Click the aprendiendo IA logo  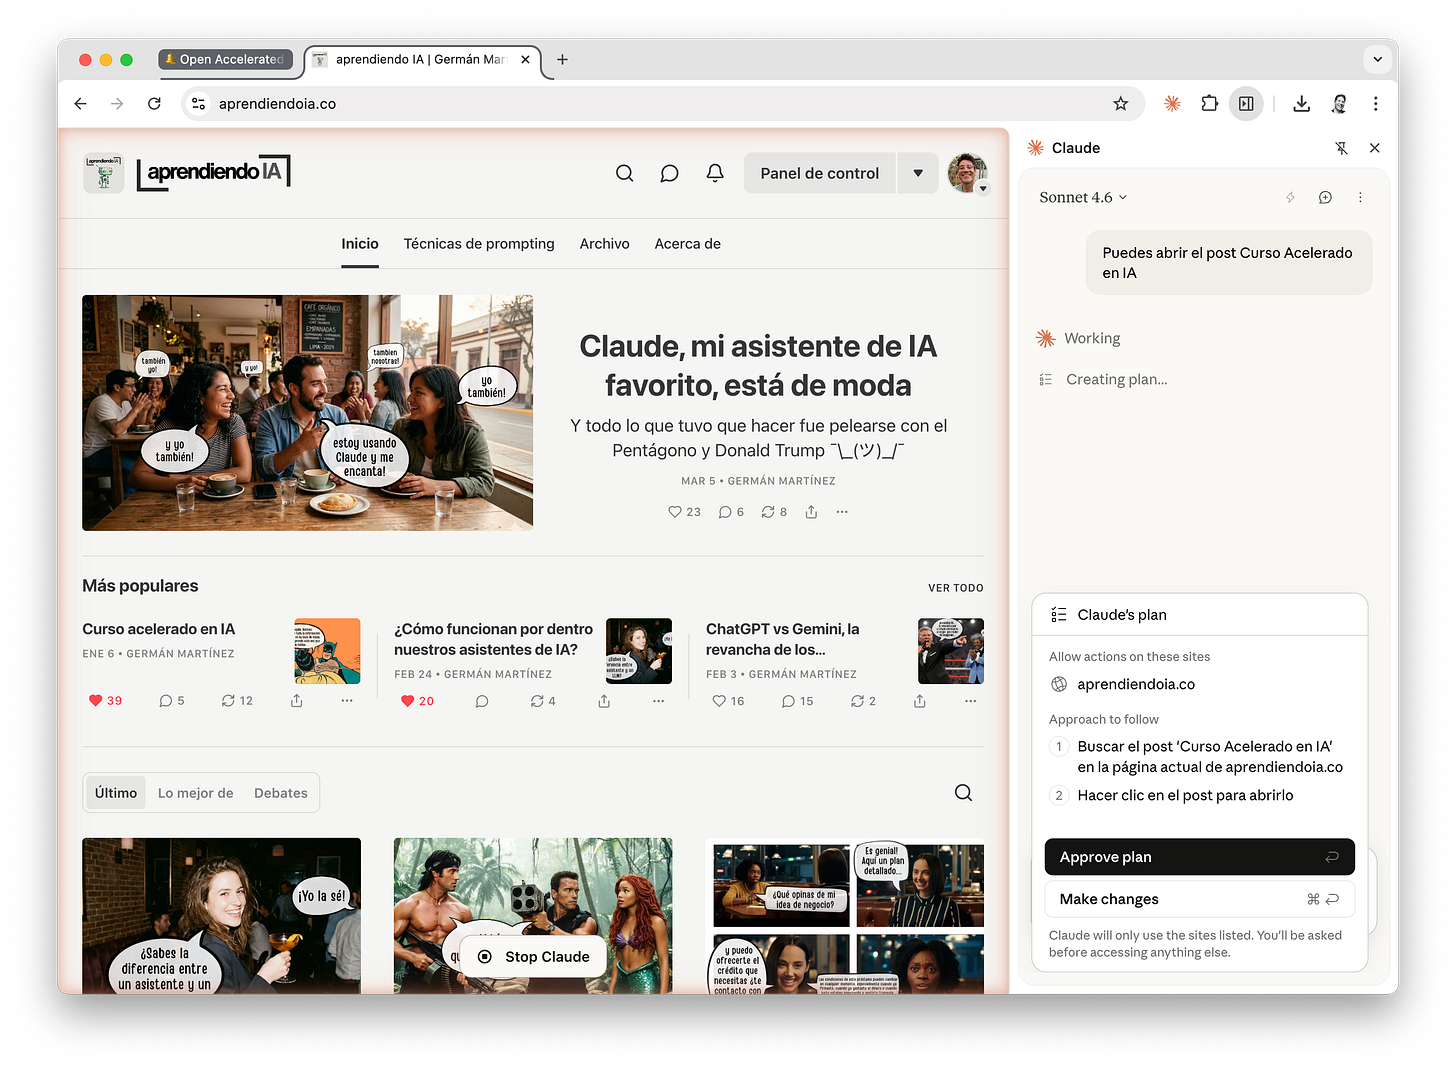click(213, 172)
